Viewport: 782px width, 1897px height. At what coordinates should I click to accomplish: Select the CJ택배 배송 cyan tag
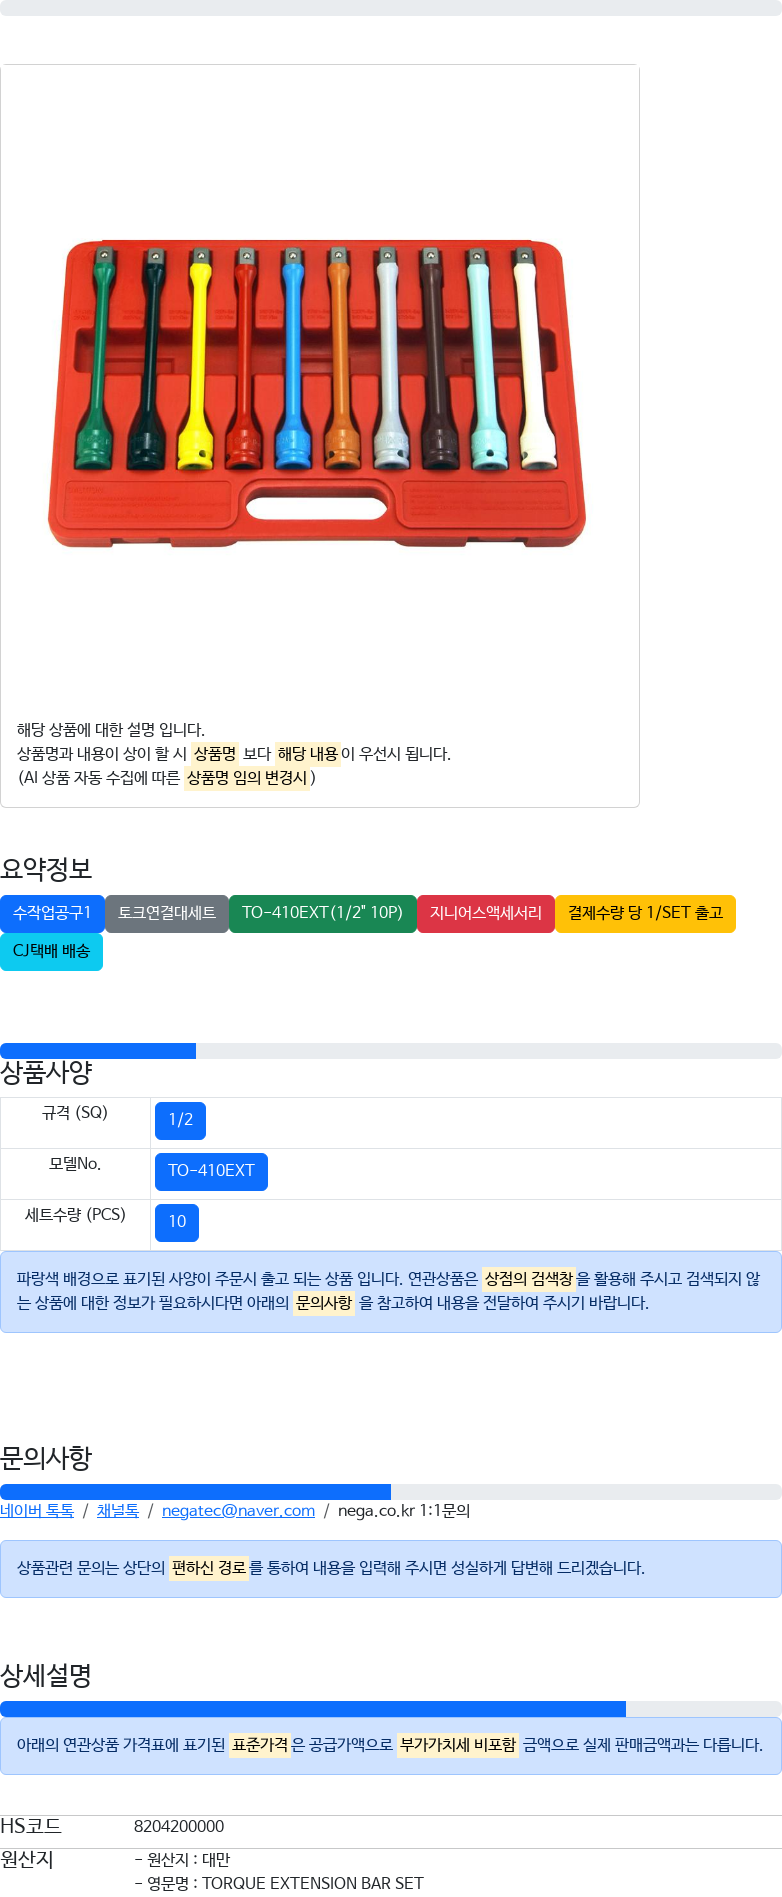(51, 951)
